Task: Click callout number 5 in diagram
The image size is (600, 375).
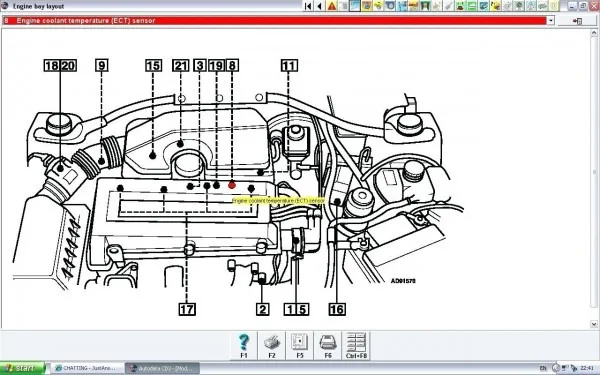Action: (x=302, y=309)
